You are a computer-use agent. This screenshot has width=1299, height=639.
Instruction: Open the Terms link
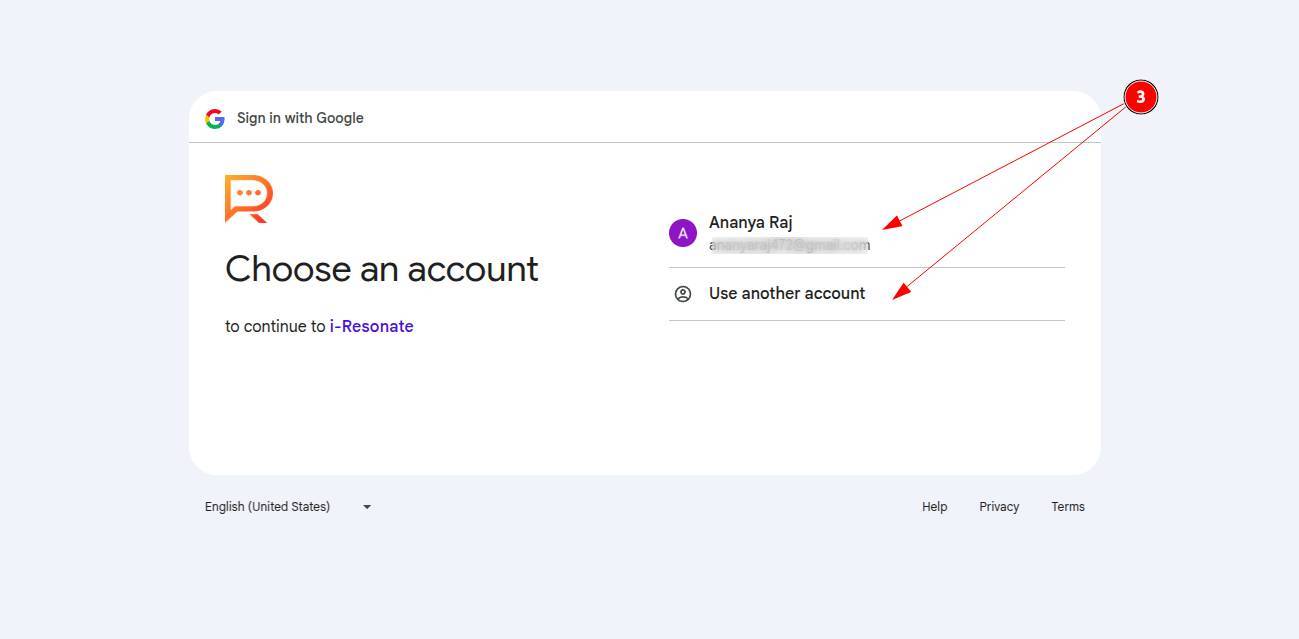[1067, 507]
